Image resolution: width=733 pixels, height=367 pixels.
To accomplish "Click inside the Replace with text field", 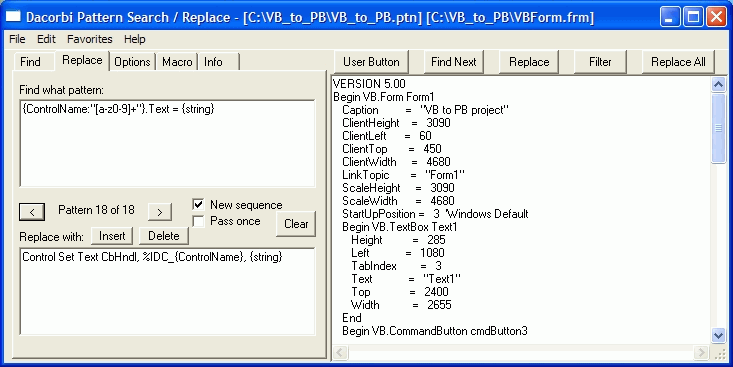I will [167, 291].
